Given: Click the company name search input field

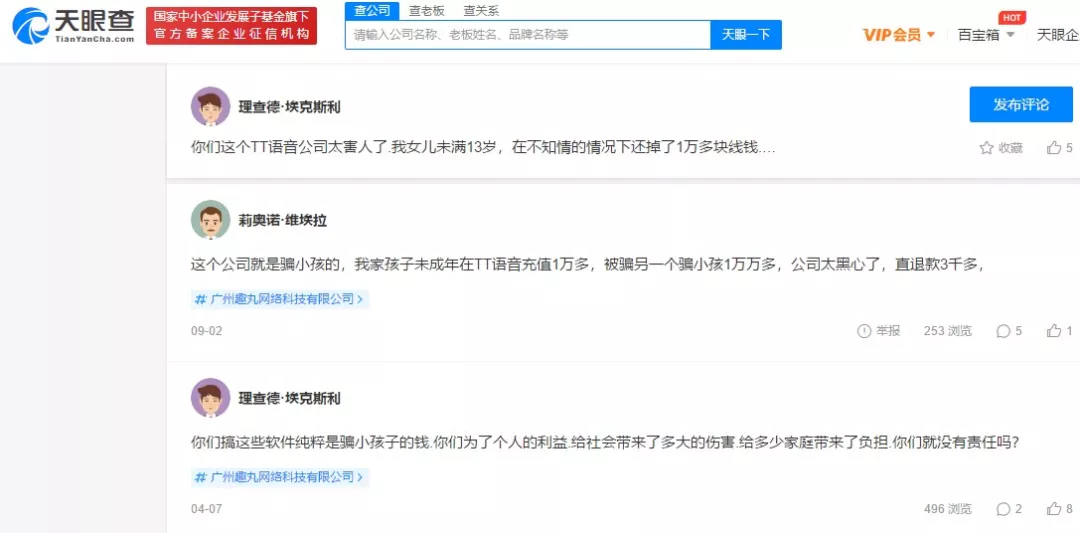Looking at the screenshot, I should click(528, 35).
